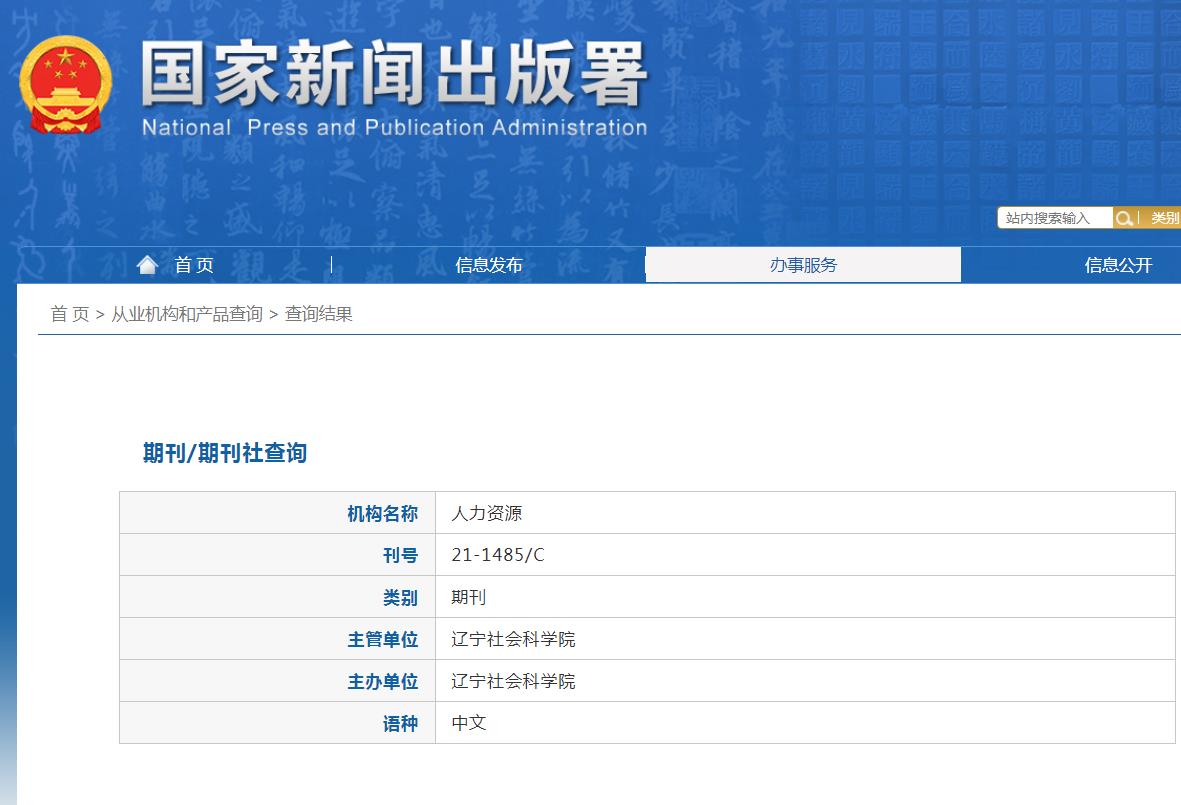Click the home icon beside 首页
Viewport: 1181px width, 805px height.
click(x=147, y=263)
